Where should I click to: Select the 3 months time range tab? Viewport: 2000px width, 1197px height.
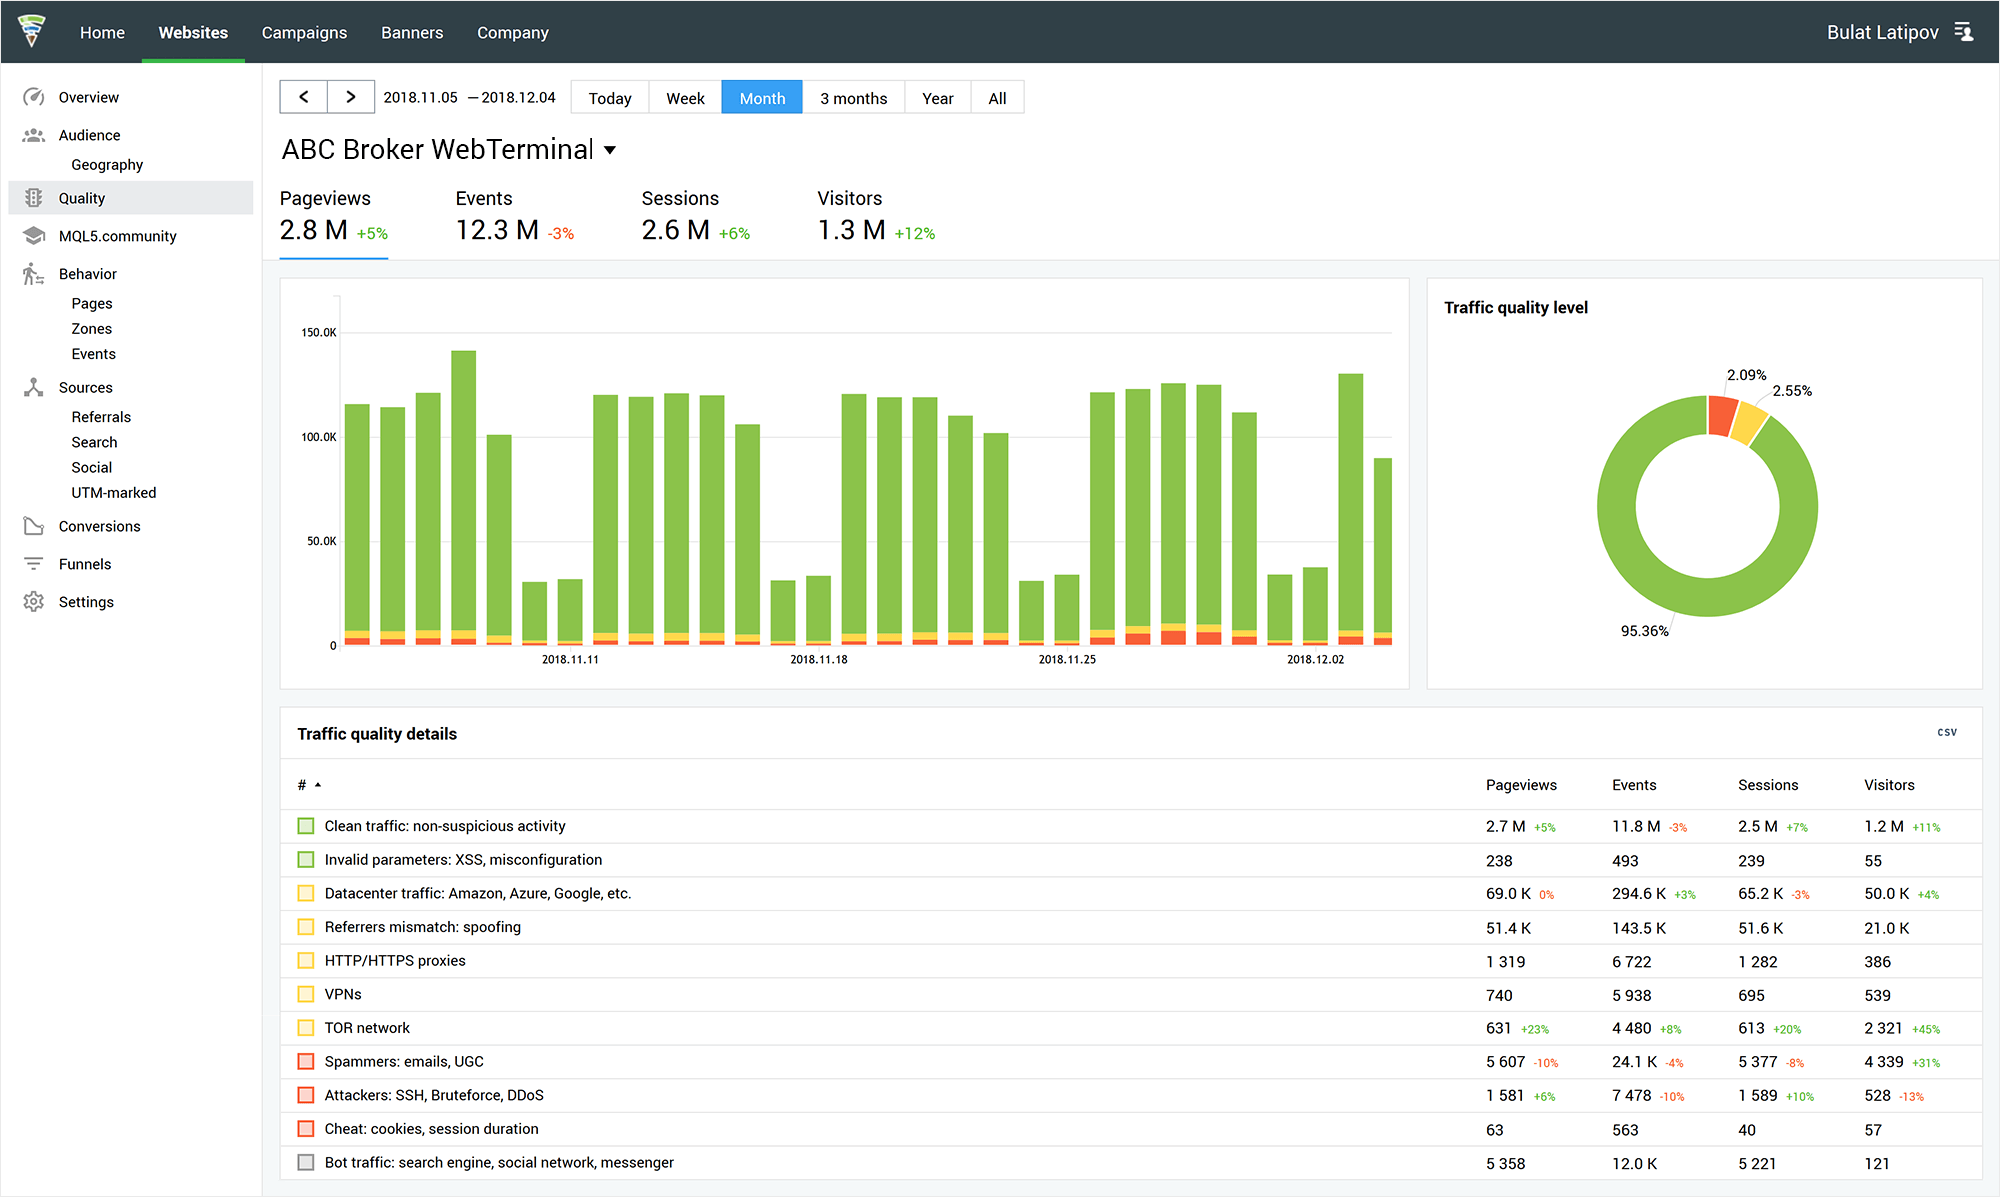853,97
